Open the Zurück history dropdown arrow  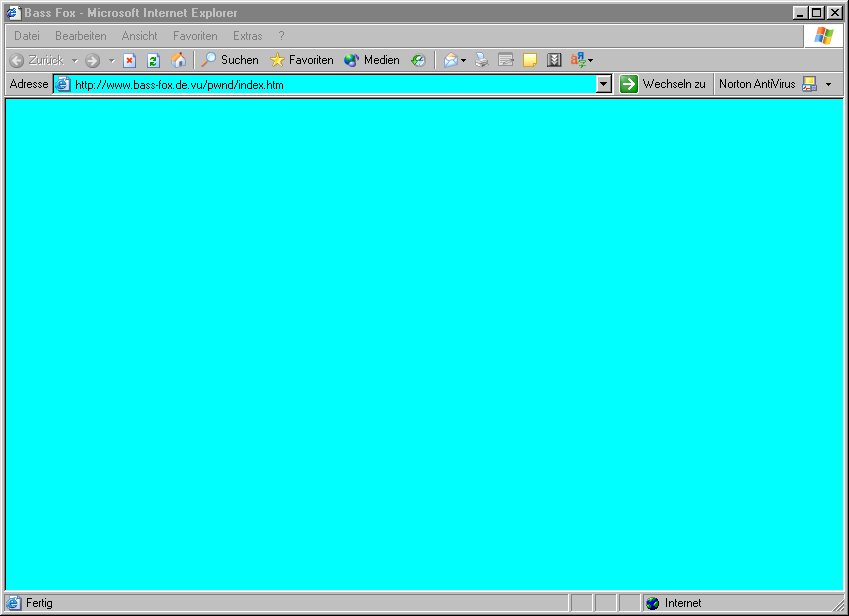tap(75, 61)
